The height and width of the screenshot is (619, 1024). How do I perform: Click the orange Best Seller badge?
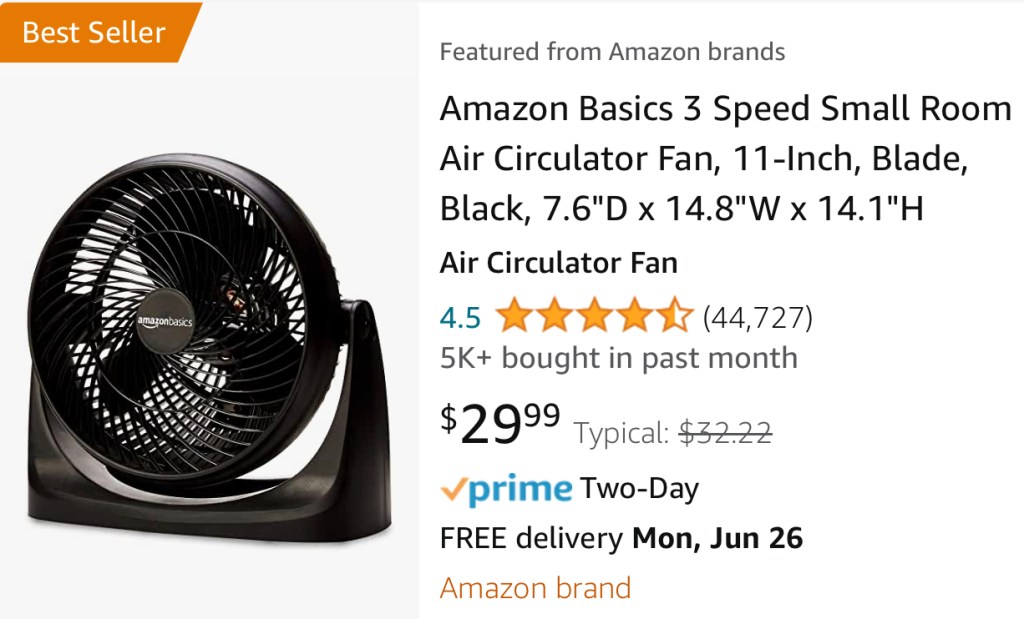pos(94,33)
